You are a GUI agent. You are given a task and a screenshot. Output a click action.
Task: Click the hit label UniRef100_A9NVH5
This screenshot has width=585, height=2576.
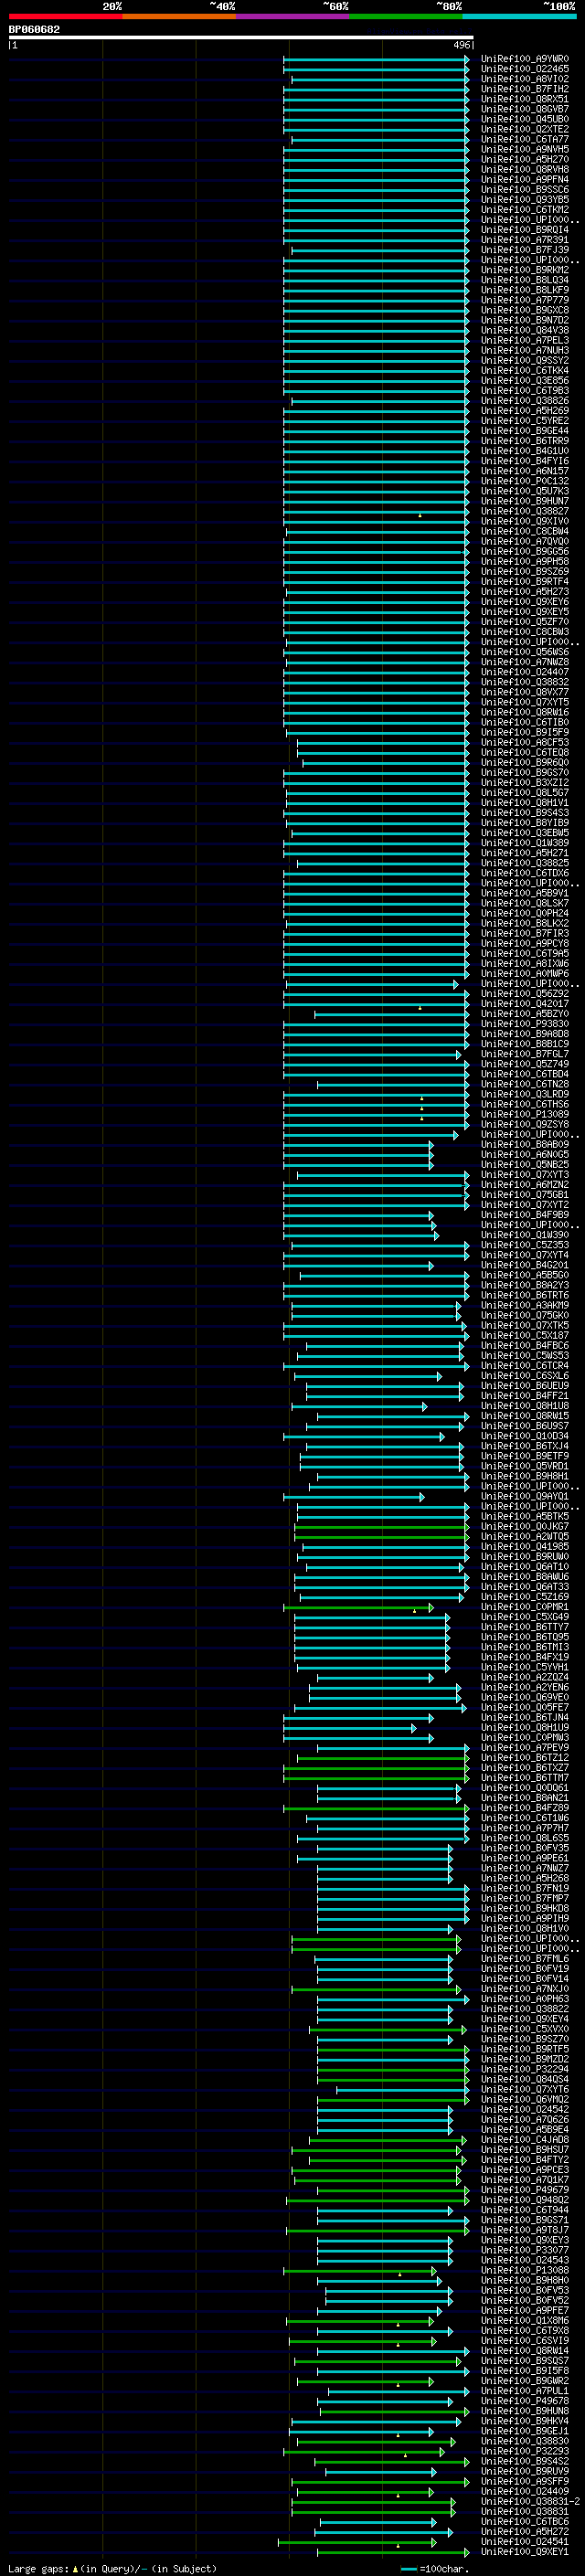click(524, 149)
